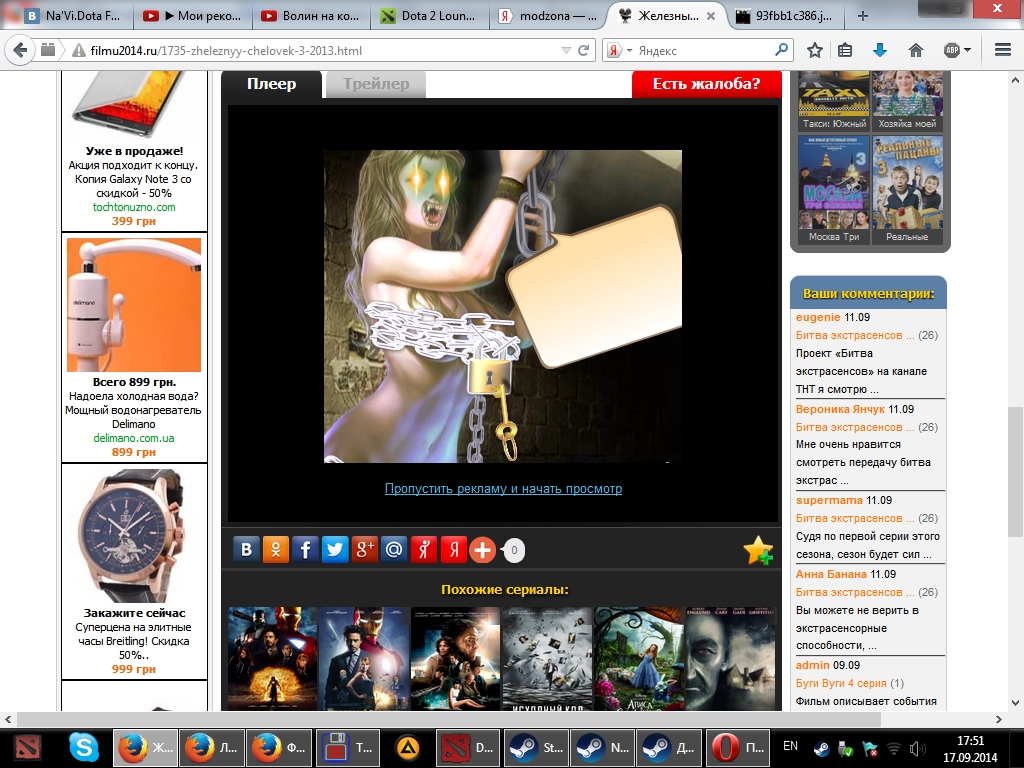Image resolution: width=1024 pixels, height=768 pixels.
Task: Open supermama commenter link
Action: pos(829,500)
